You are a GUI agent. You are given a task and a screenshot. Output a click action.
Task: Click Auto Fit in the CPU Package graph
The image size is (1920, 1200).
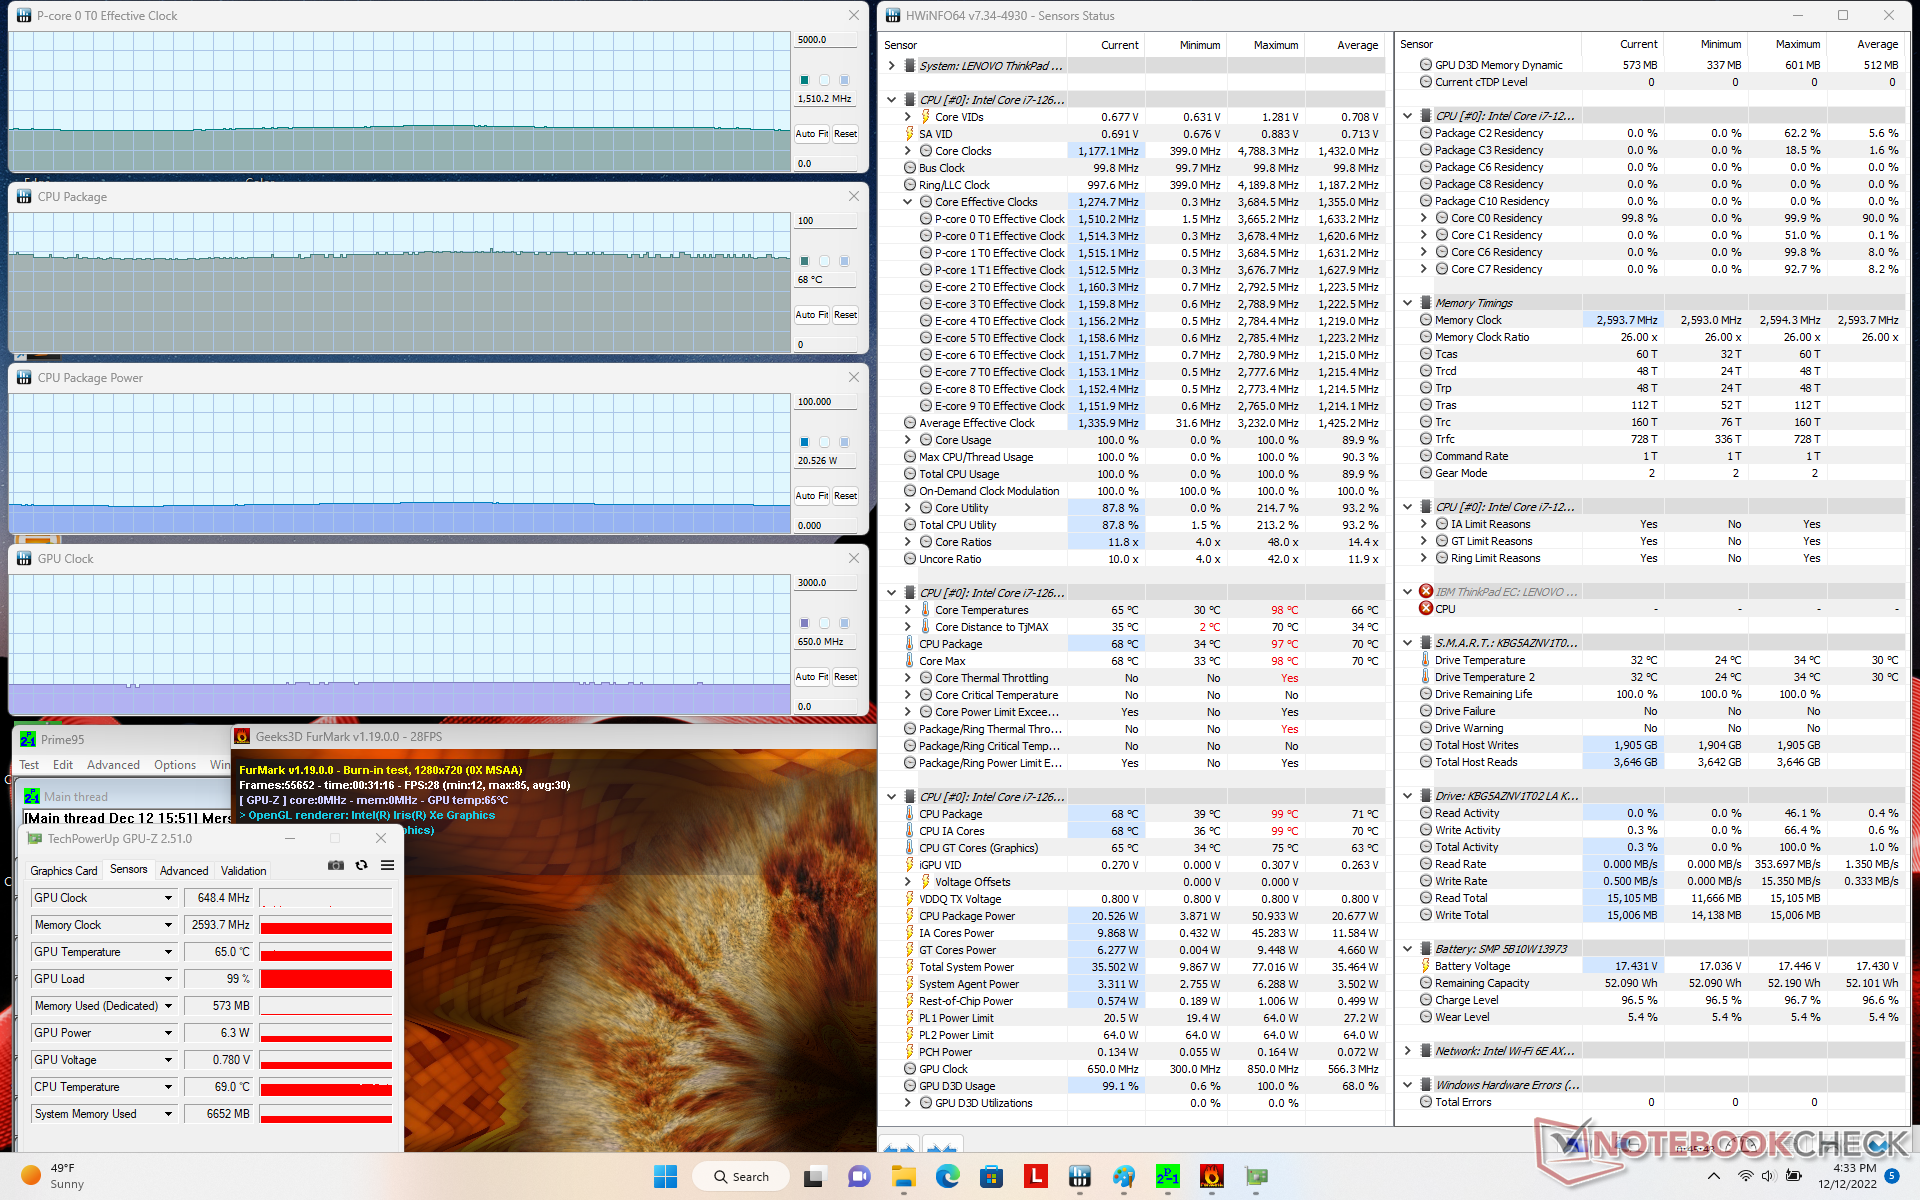click(x=811, y=315)
